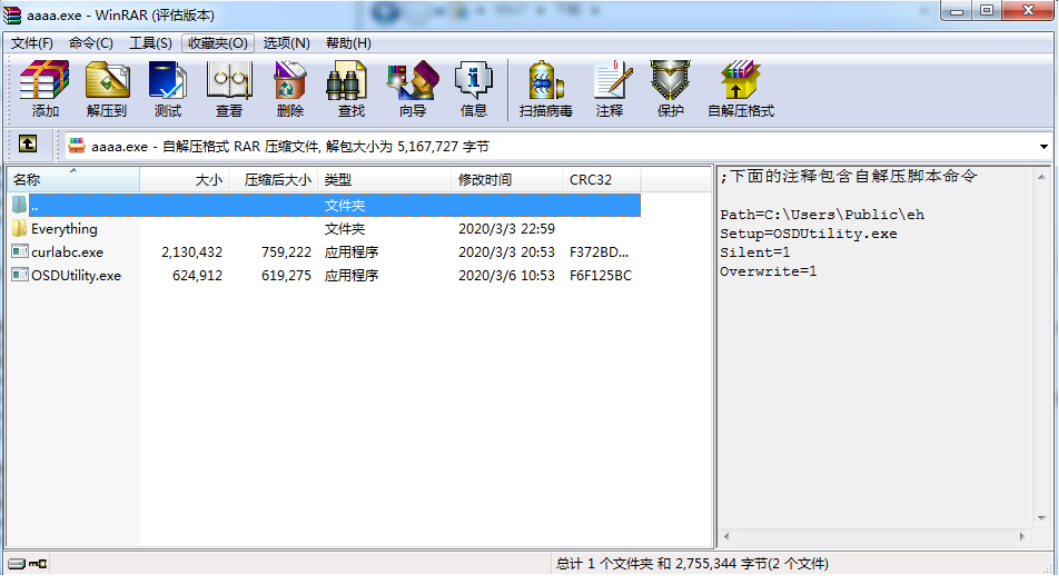Viewport: 1059px width, 576px height.
Task: Click the F6F125BC CRC32 value
Action: pos(601,276)
